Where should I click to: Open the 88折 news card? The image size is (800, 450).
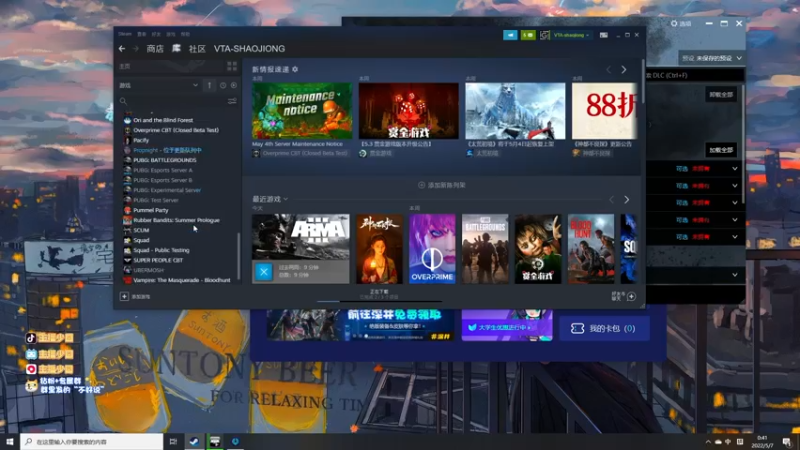(x=605, y=111)
